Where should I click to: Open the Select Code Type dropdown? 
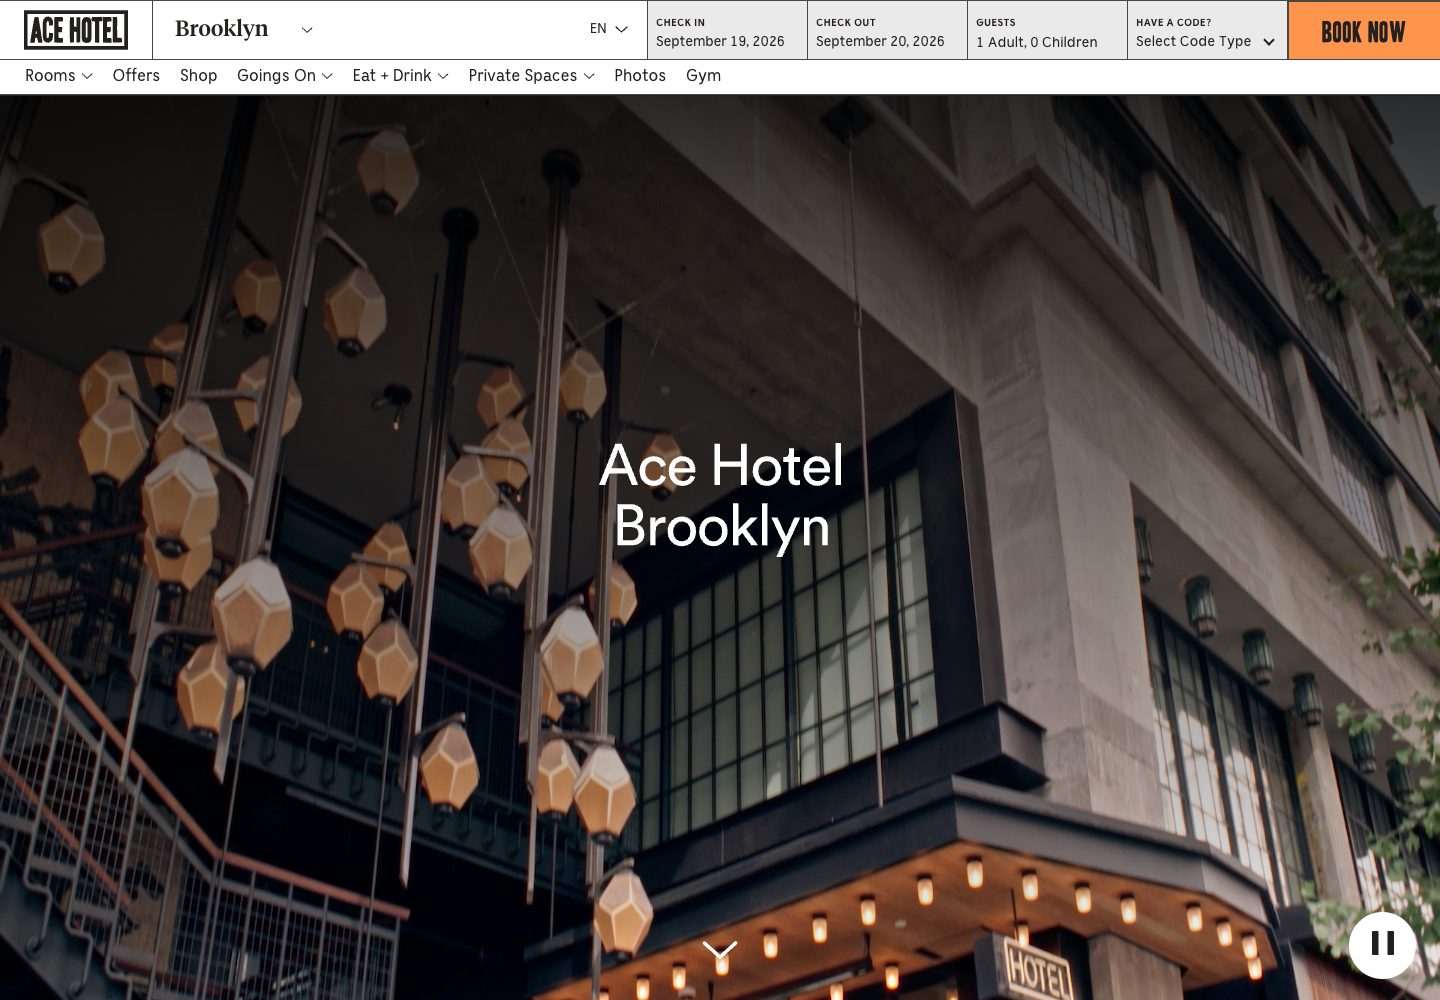pos(1207,31)
